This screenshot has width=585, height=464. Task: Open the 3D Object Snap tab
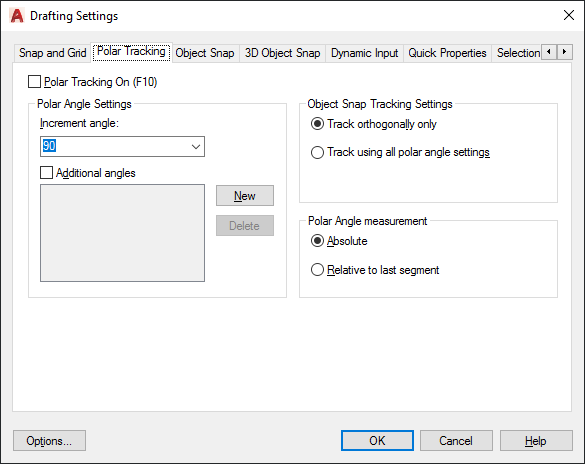(x=282, y=53)
